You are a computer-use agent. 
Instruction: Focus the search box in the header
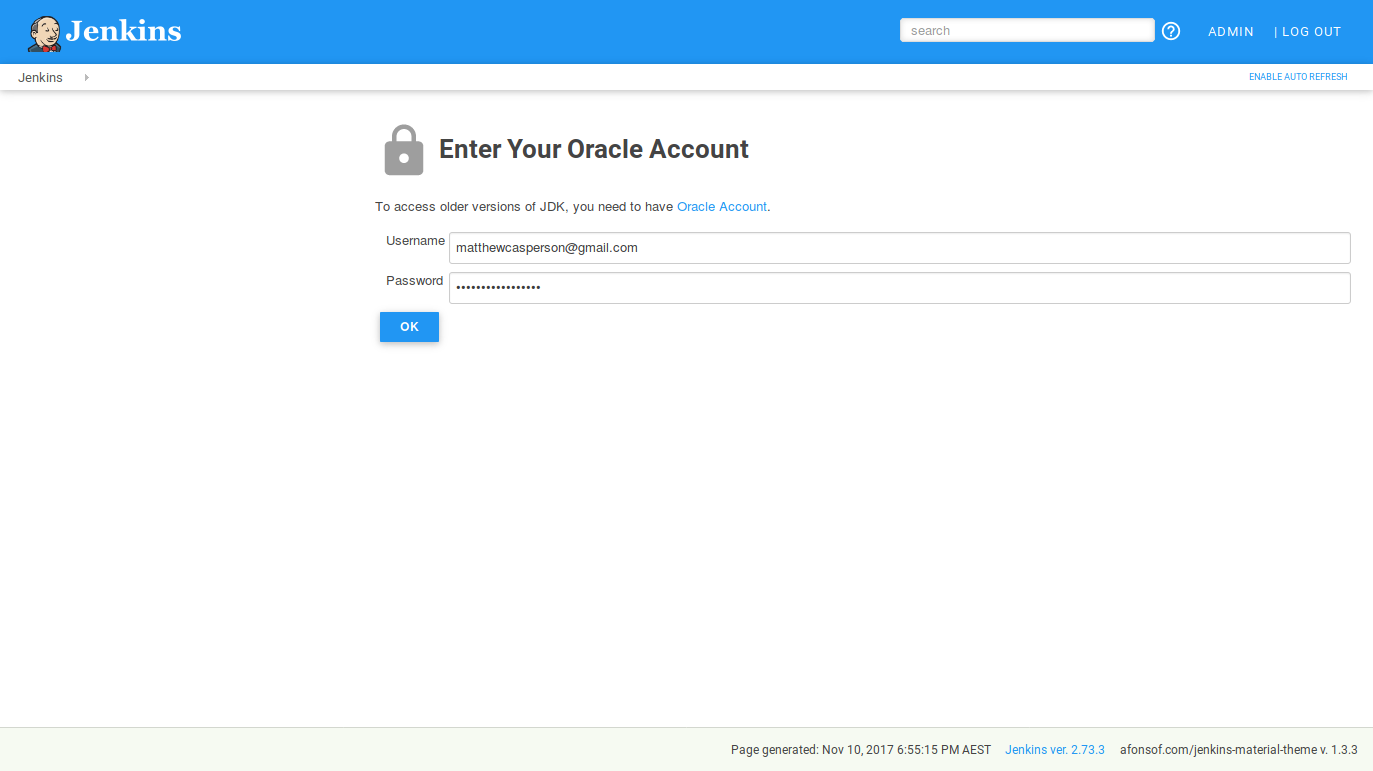coord(1026,29)
